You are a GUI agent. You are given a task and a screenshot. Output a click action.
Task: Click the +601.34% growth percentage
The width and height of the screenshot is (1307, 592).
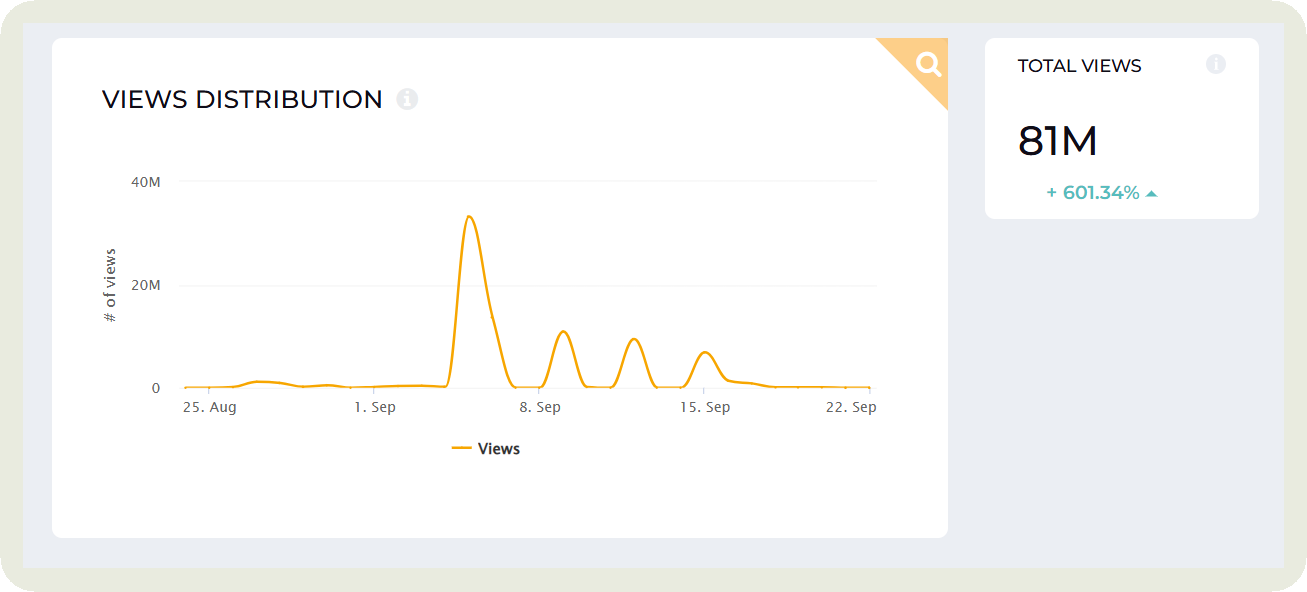[x=1092, y=193]
